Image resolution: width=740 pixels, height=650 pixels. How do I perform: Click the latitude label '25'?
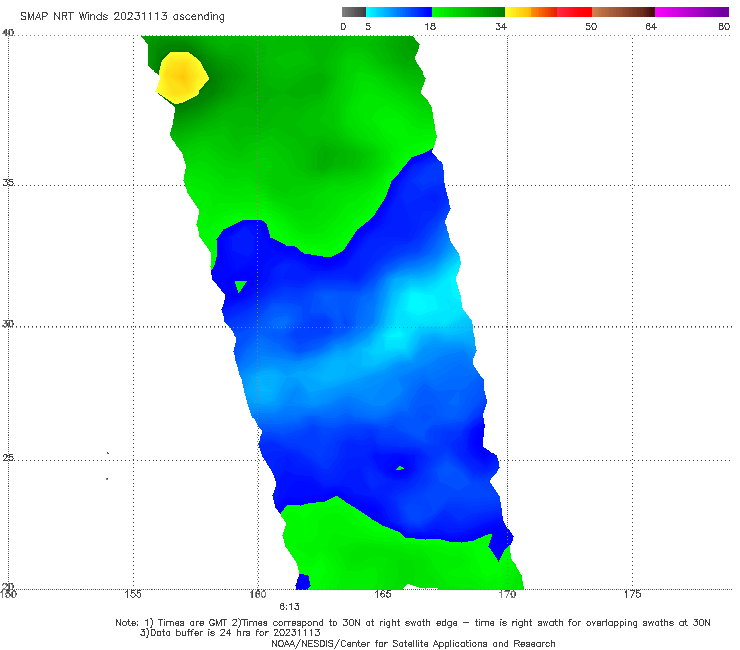pyautogui.click(x=8, y=457)
